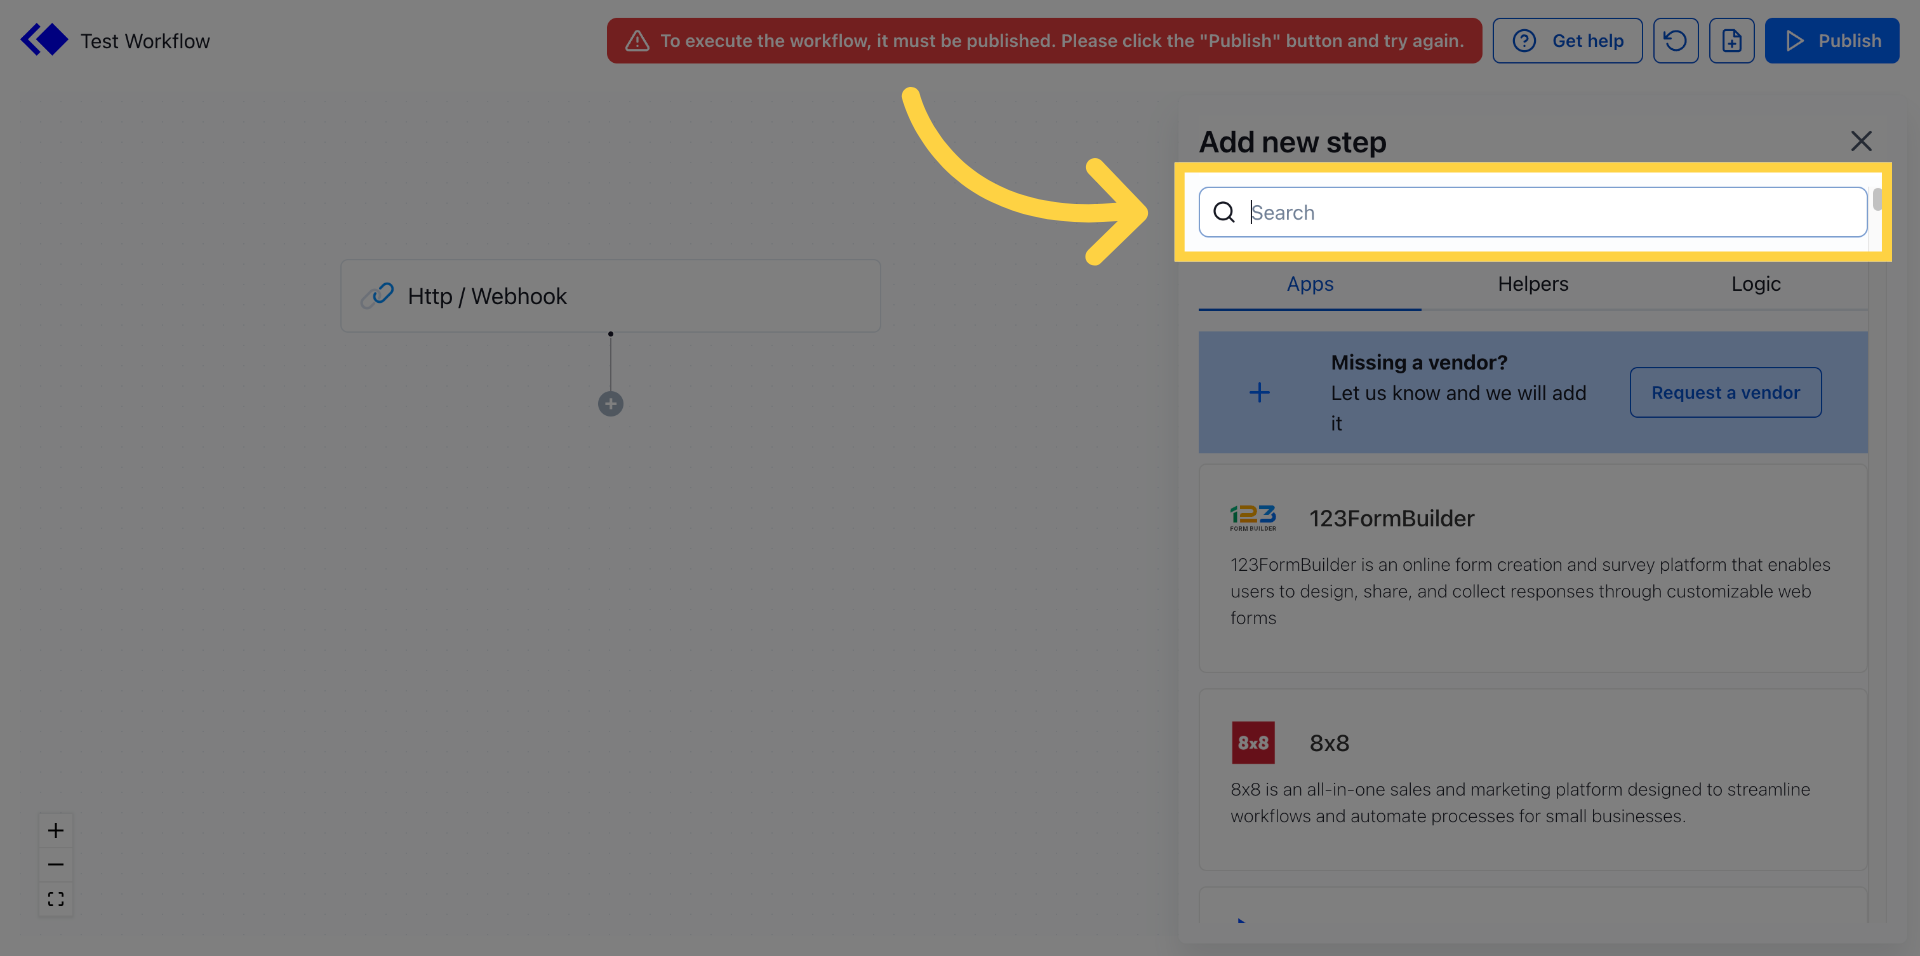
Task: Select the zoom in icon on the canvas
Action: pyautogui.click(x=55, y=830)
